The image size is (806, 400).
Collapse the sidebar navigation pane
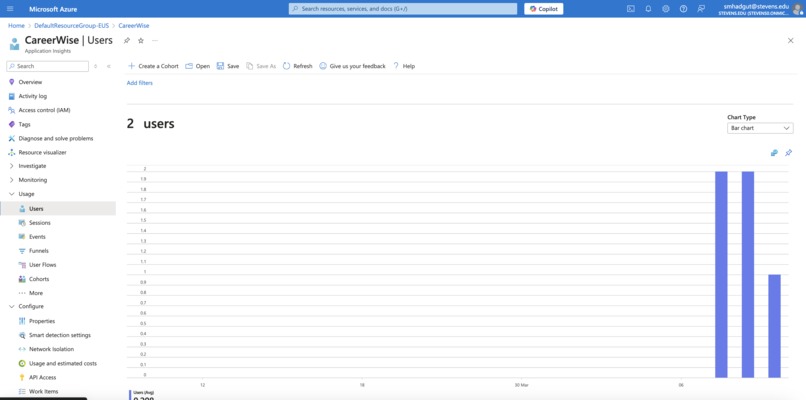tap(108, 66)
